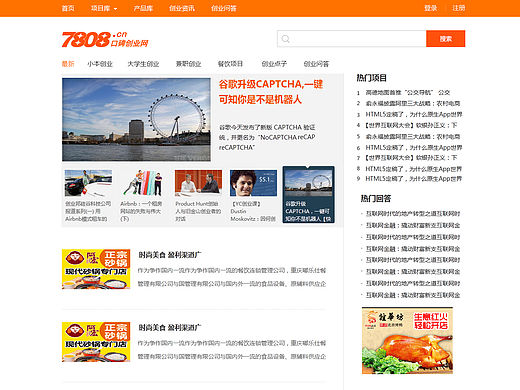Open 创业问答 in the orange top bar

(224, 8)
